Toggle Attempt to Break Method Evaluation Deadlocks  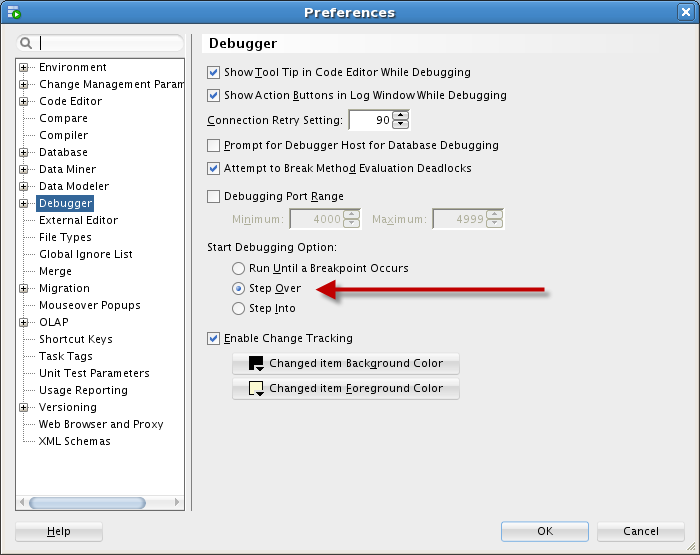point(213,168)
